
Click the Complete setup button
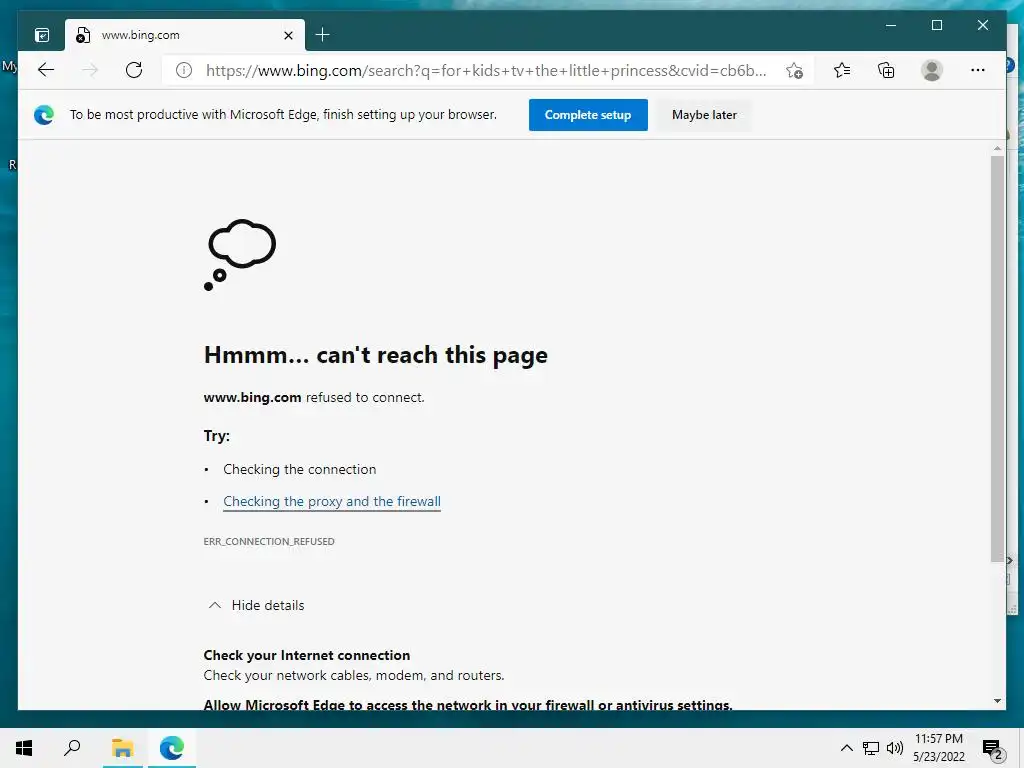point(588,115)
